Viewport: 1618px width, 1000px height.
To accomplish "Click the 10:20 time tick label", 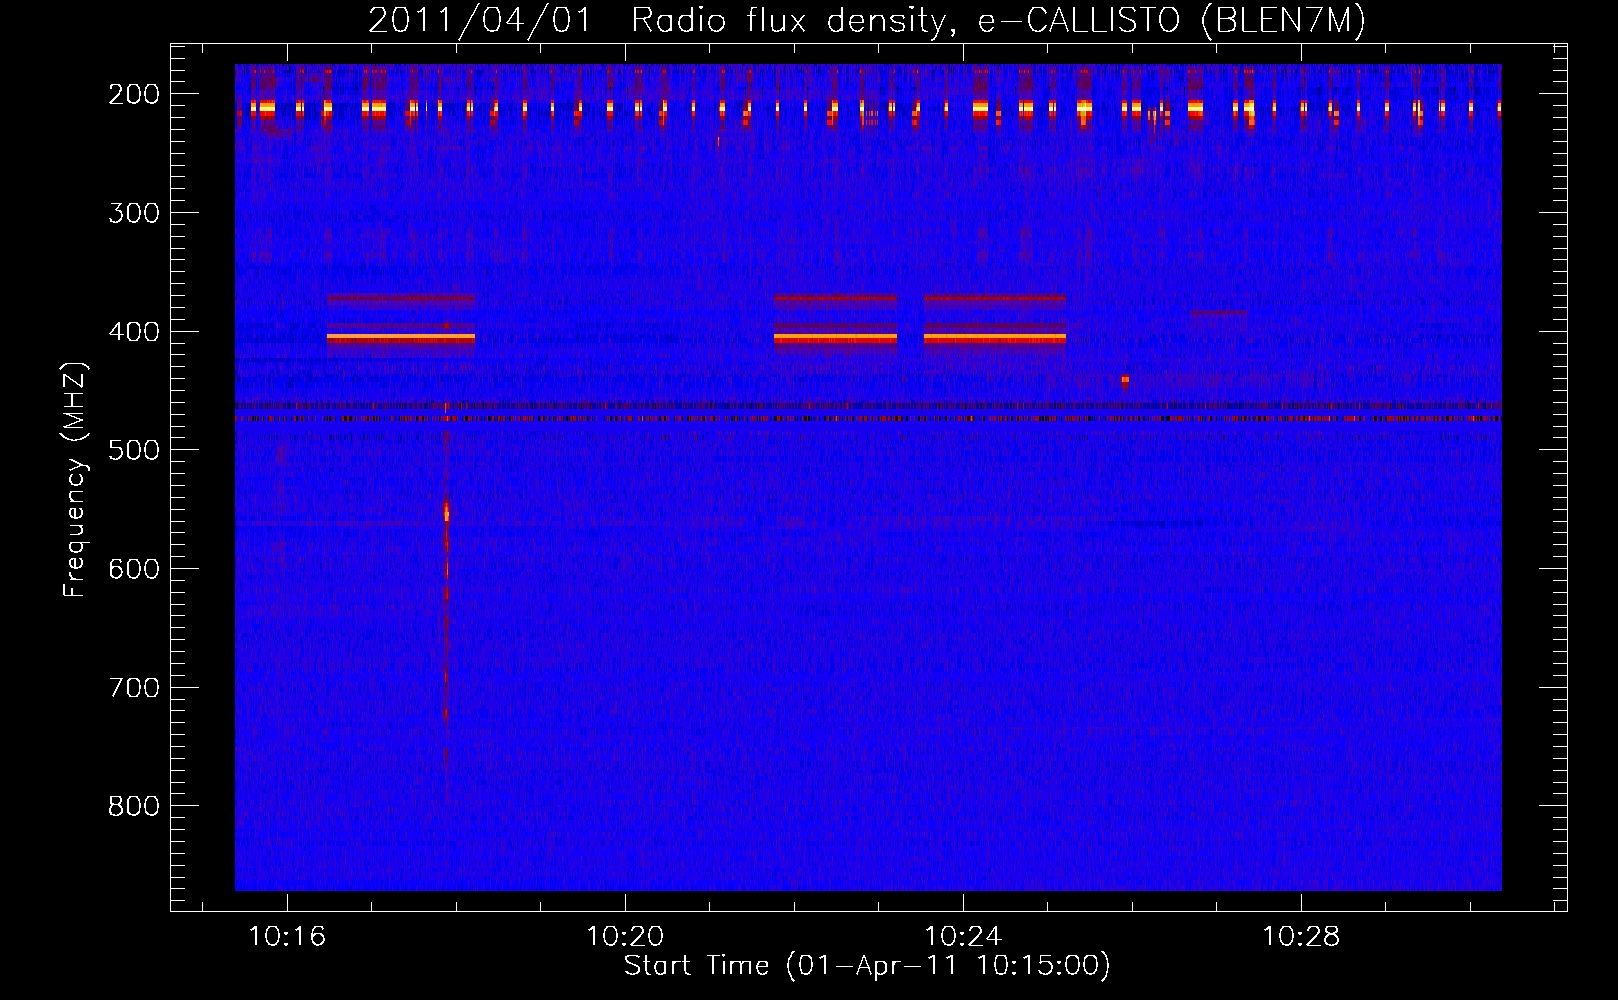I will coord(625,937).
